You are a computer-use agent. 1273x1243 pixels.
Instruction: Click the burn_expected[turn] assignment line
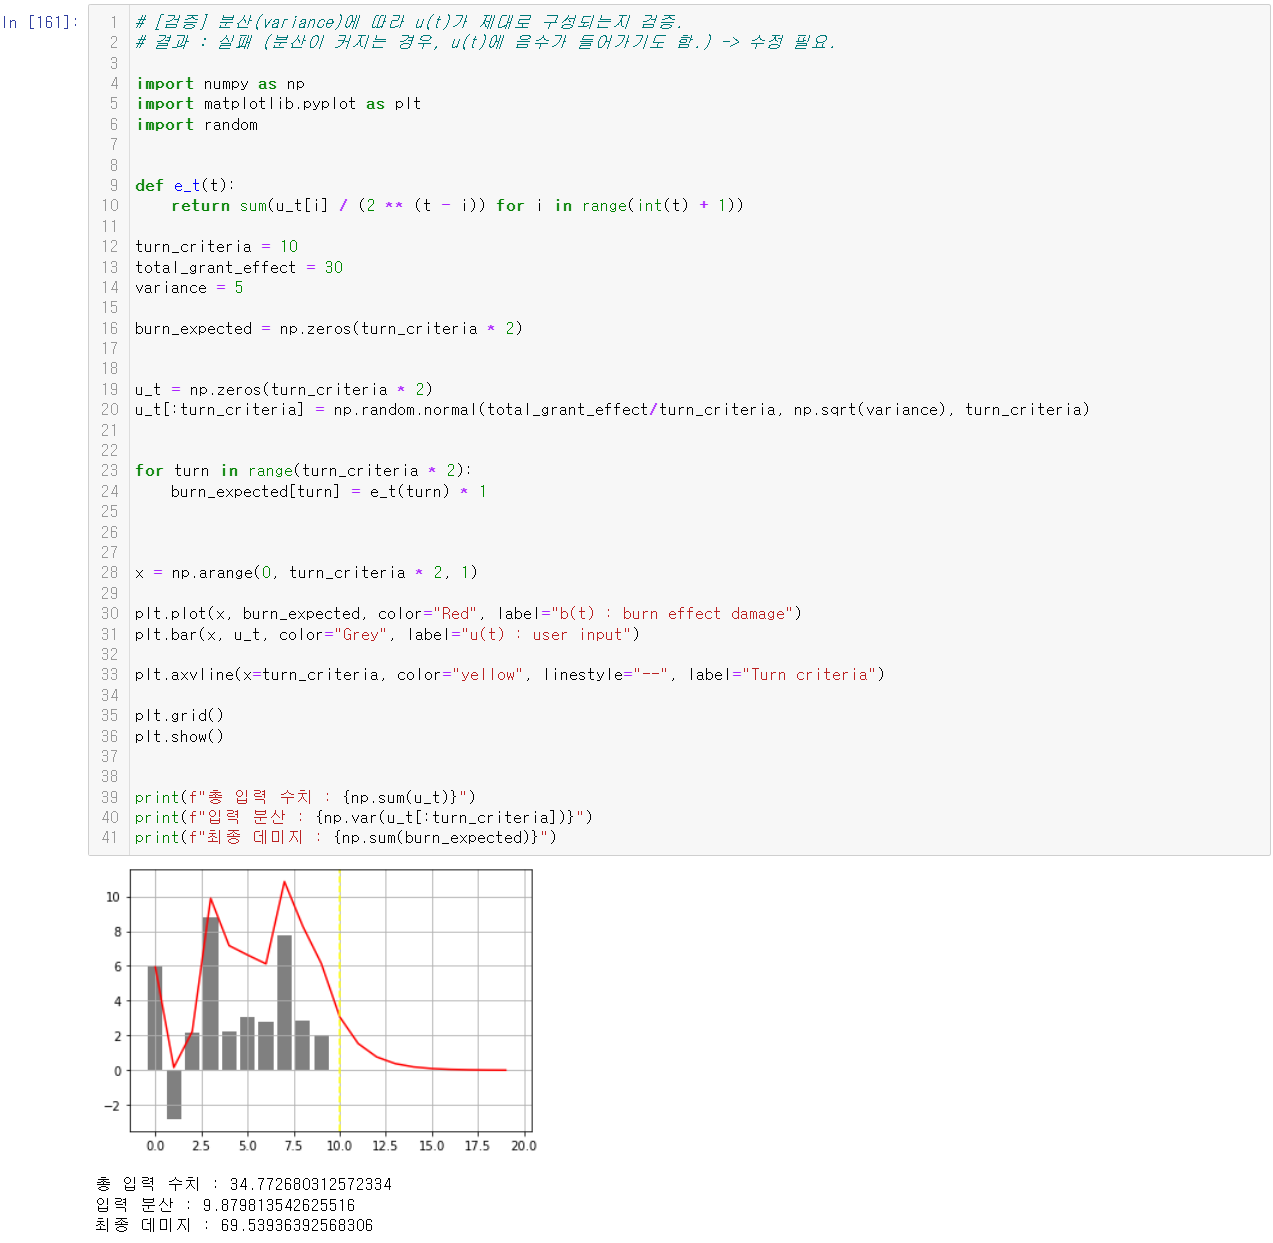point(329,492)
